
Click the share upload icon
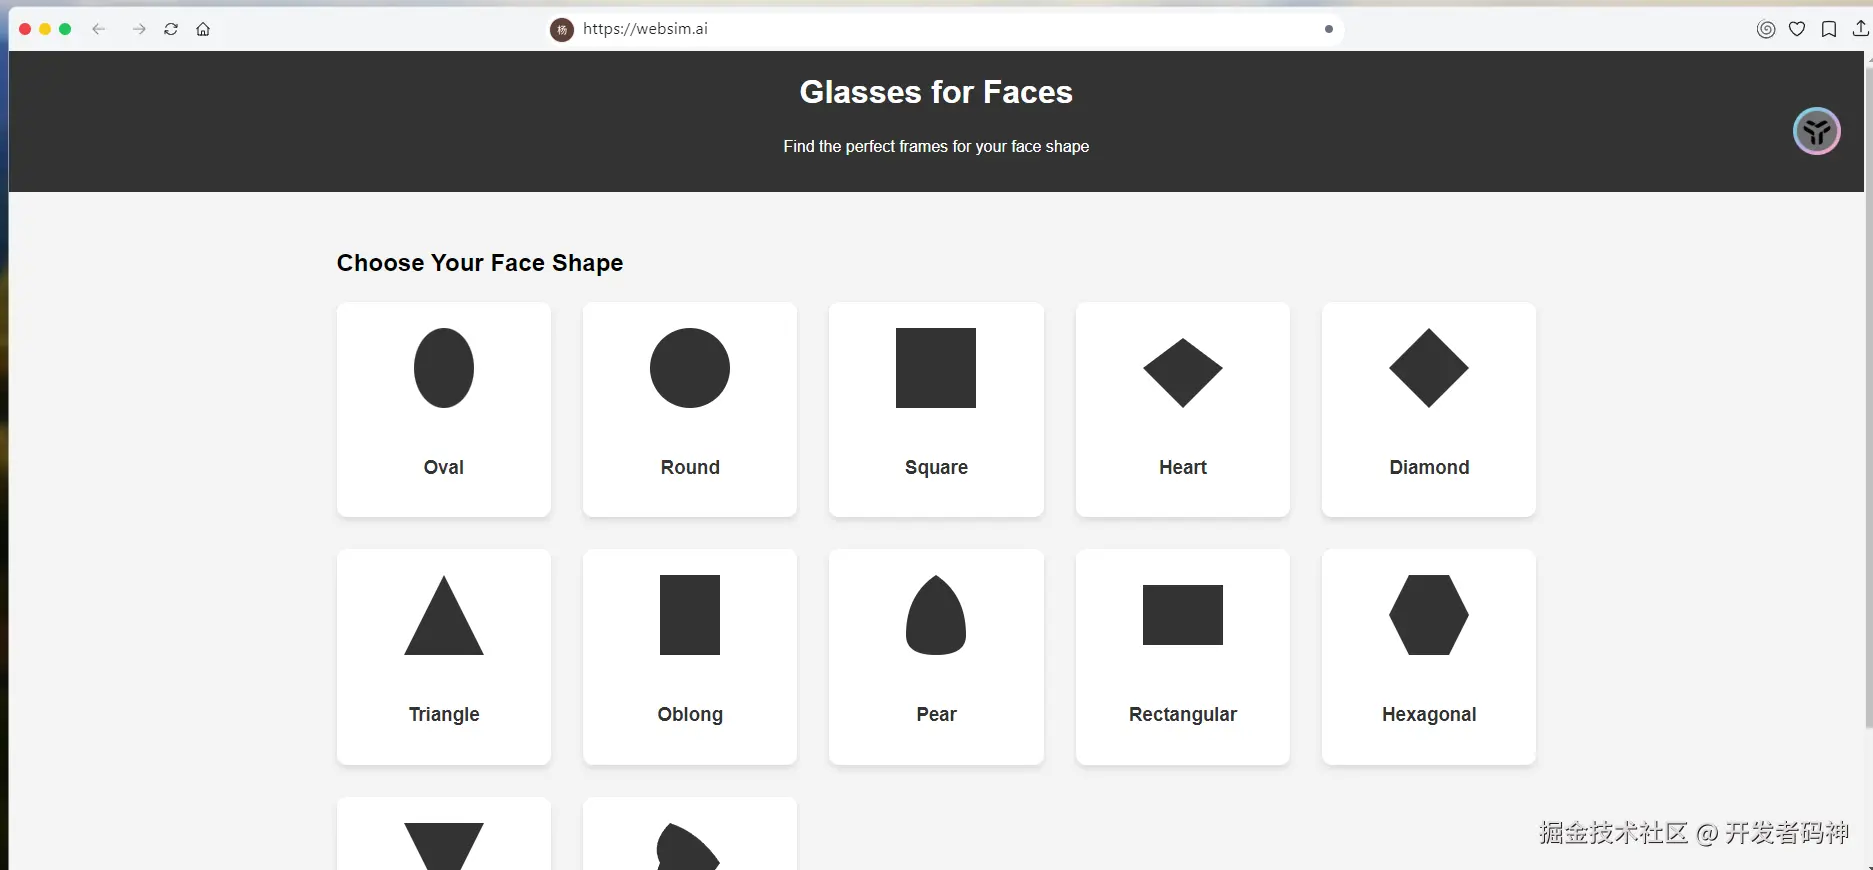pos(1860,29)
